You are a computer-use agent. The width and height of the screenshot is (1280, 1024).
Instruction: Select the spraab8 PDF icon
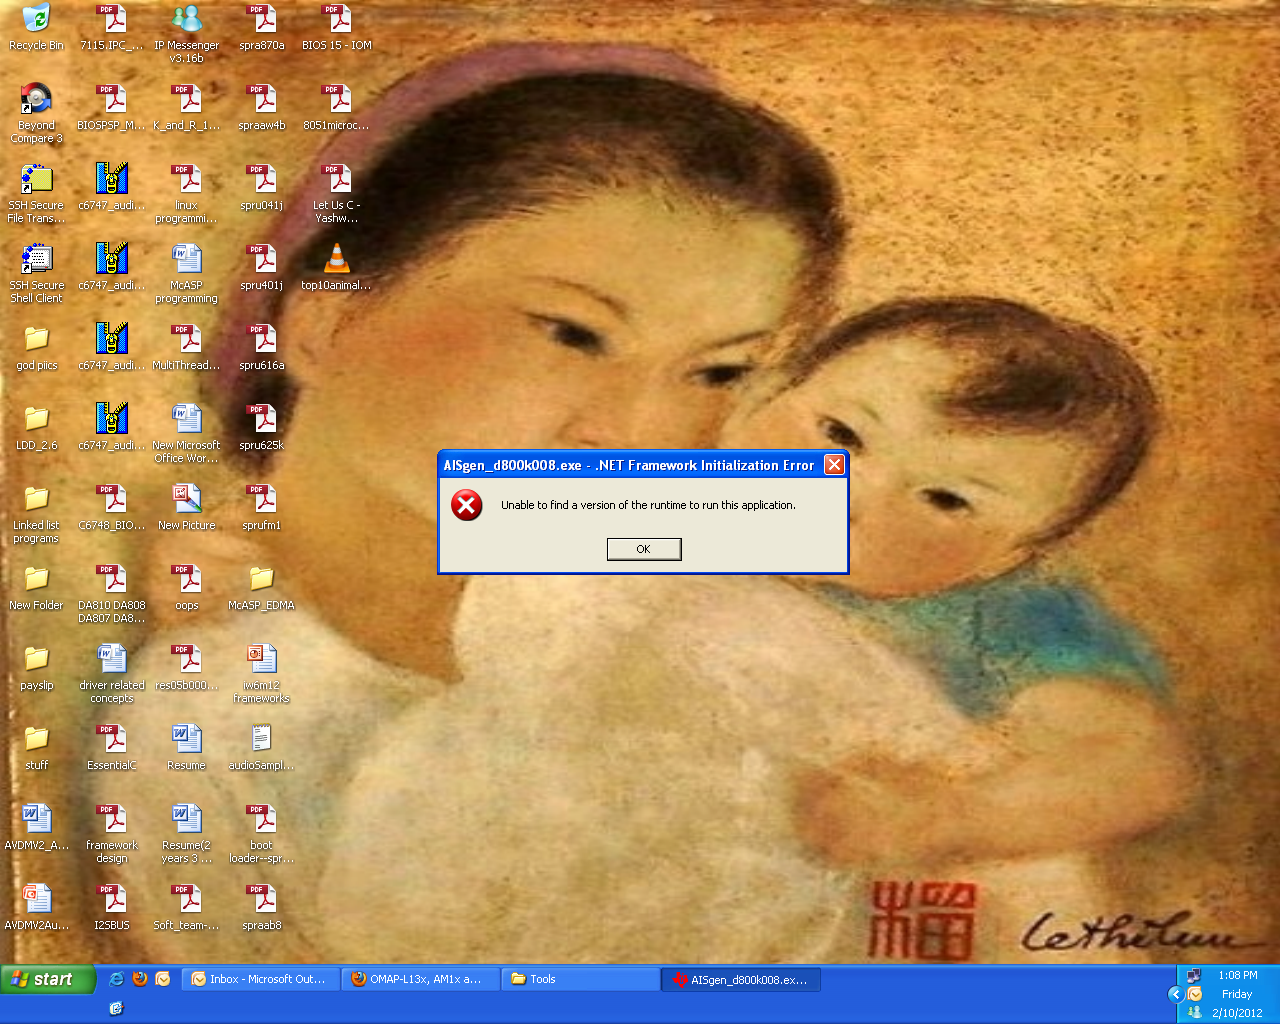tap(262, 907)
